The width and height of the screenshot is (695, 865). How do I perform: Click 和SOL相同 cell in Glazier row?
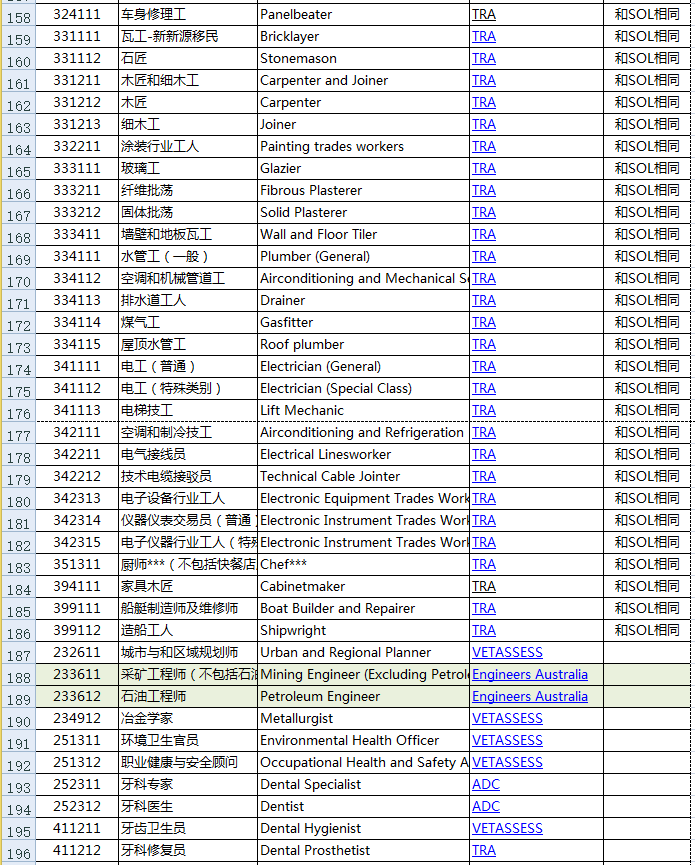coord(647,168)
